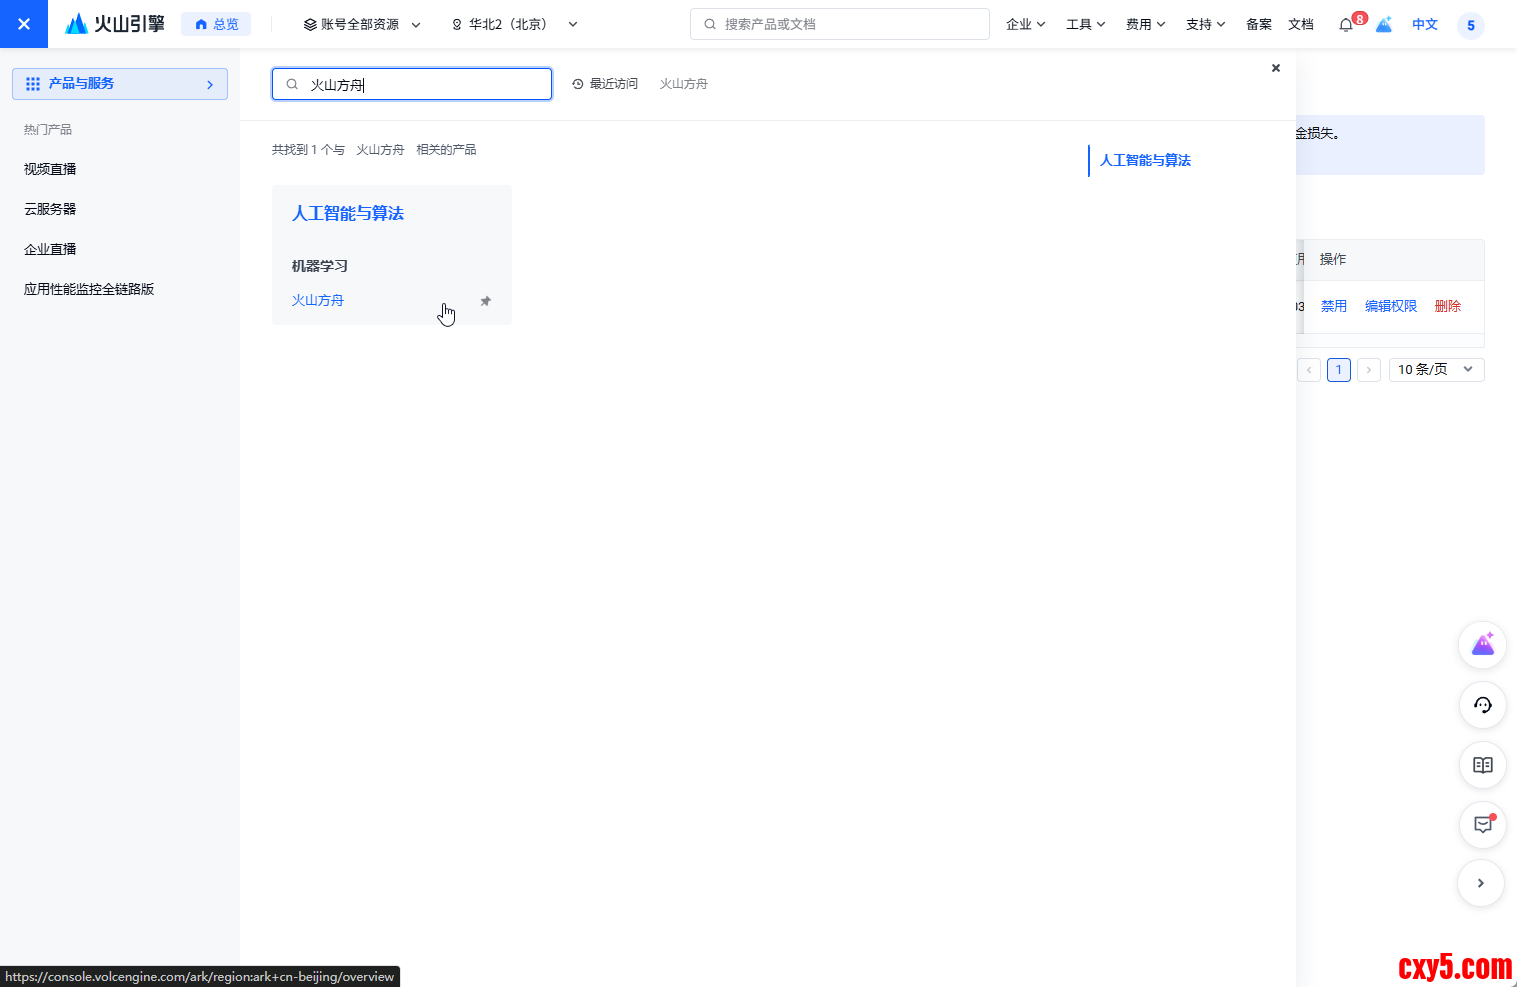The height and width of the screenshot is (987, 1517).
Task: Click the 搜索产品或文档 search field
Action: point(840,24)
